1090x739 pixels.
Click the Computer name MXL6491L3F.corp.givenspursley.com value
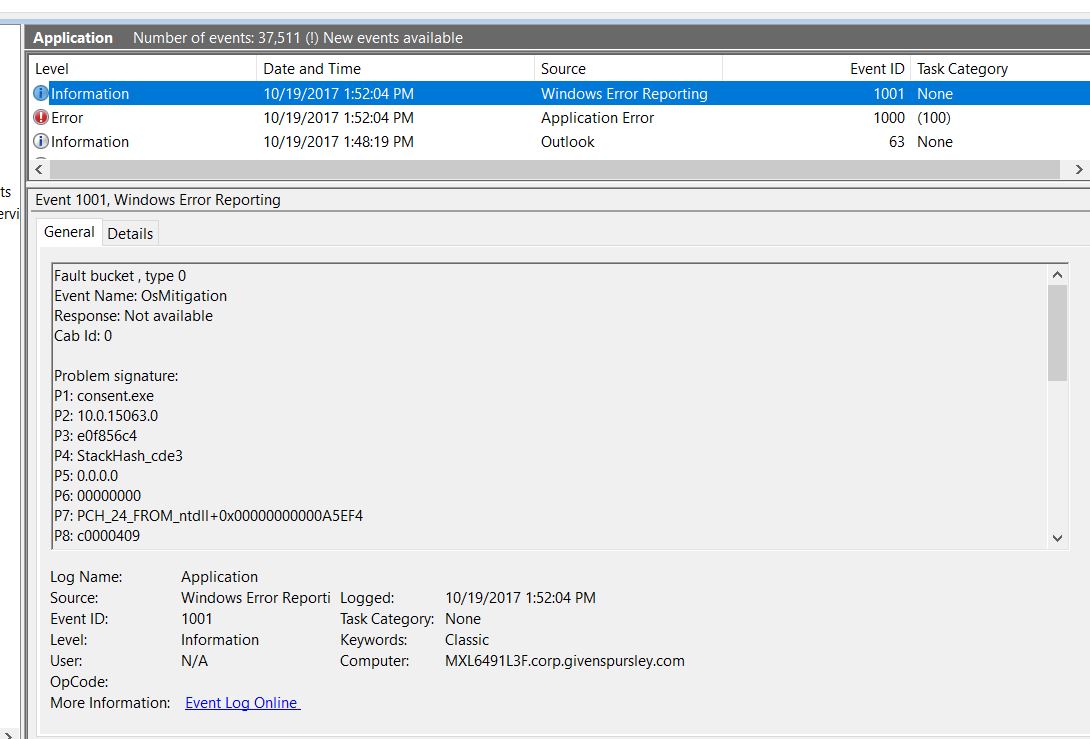(564, 661)
